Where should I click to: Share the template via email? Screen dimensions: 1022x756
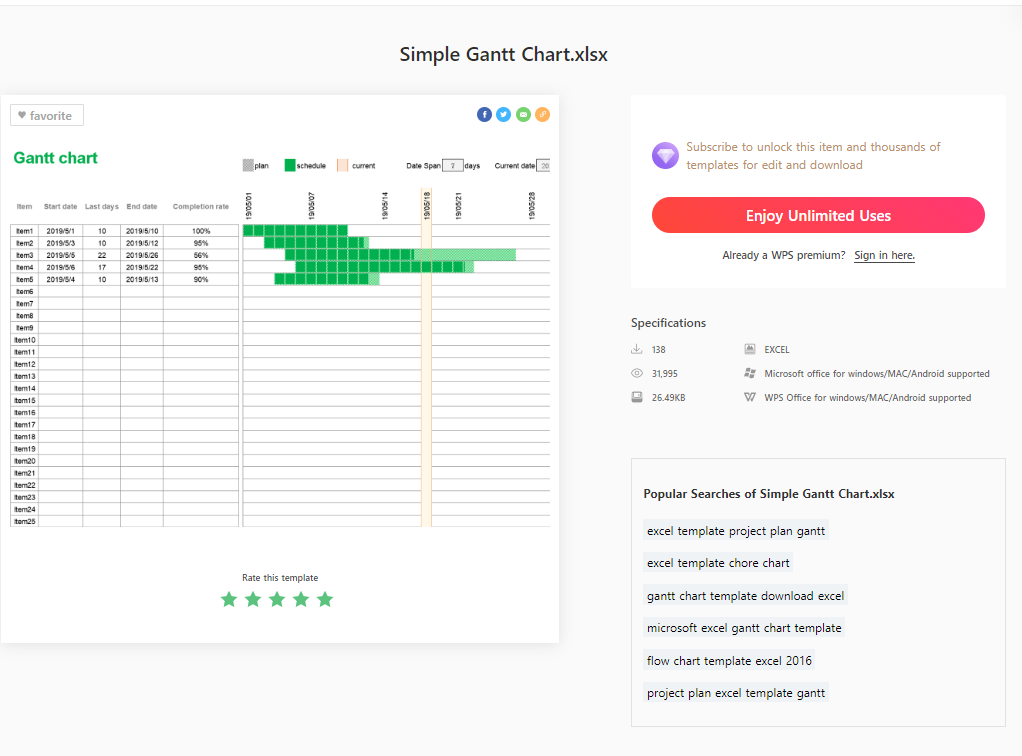[522, 114]
